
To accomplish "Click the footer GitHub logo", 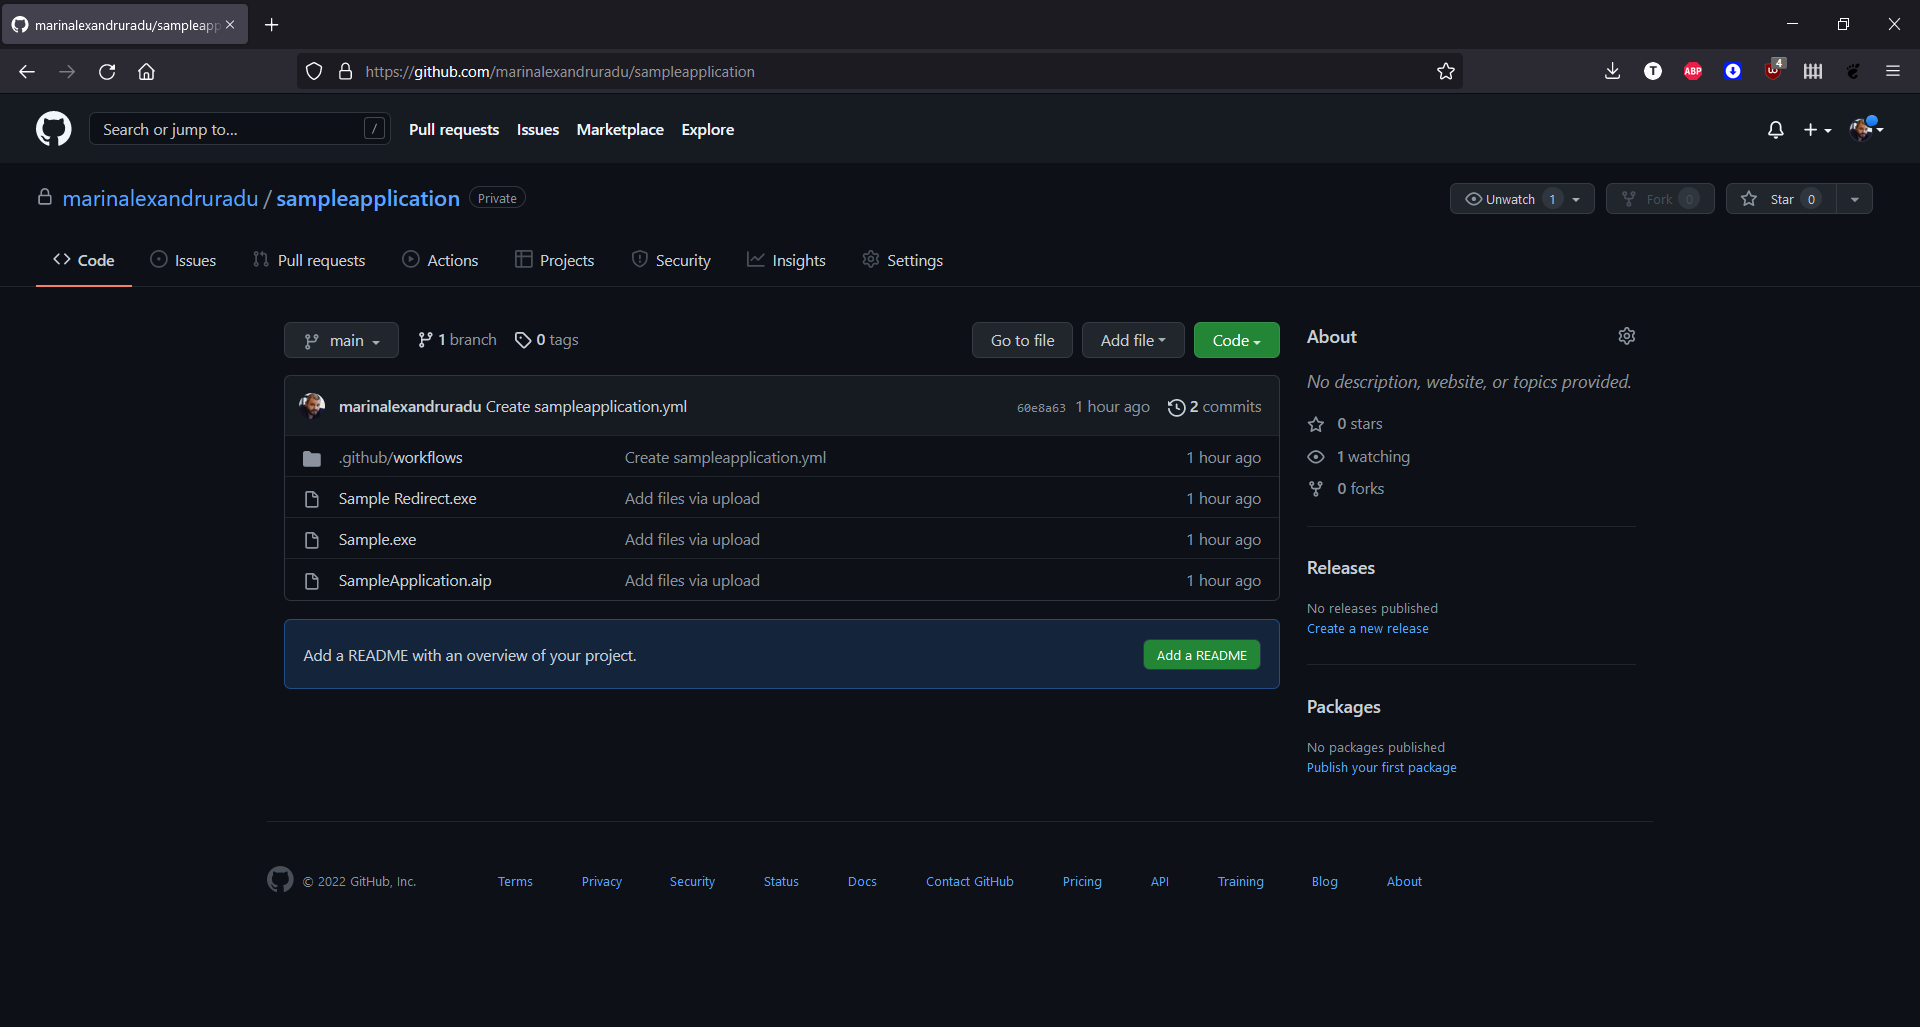I will click(x=280, y=879).
